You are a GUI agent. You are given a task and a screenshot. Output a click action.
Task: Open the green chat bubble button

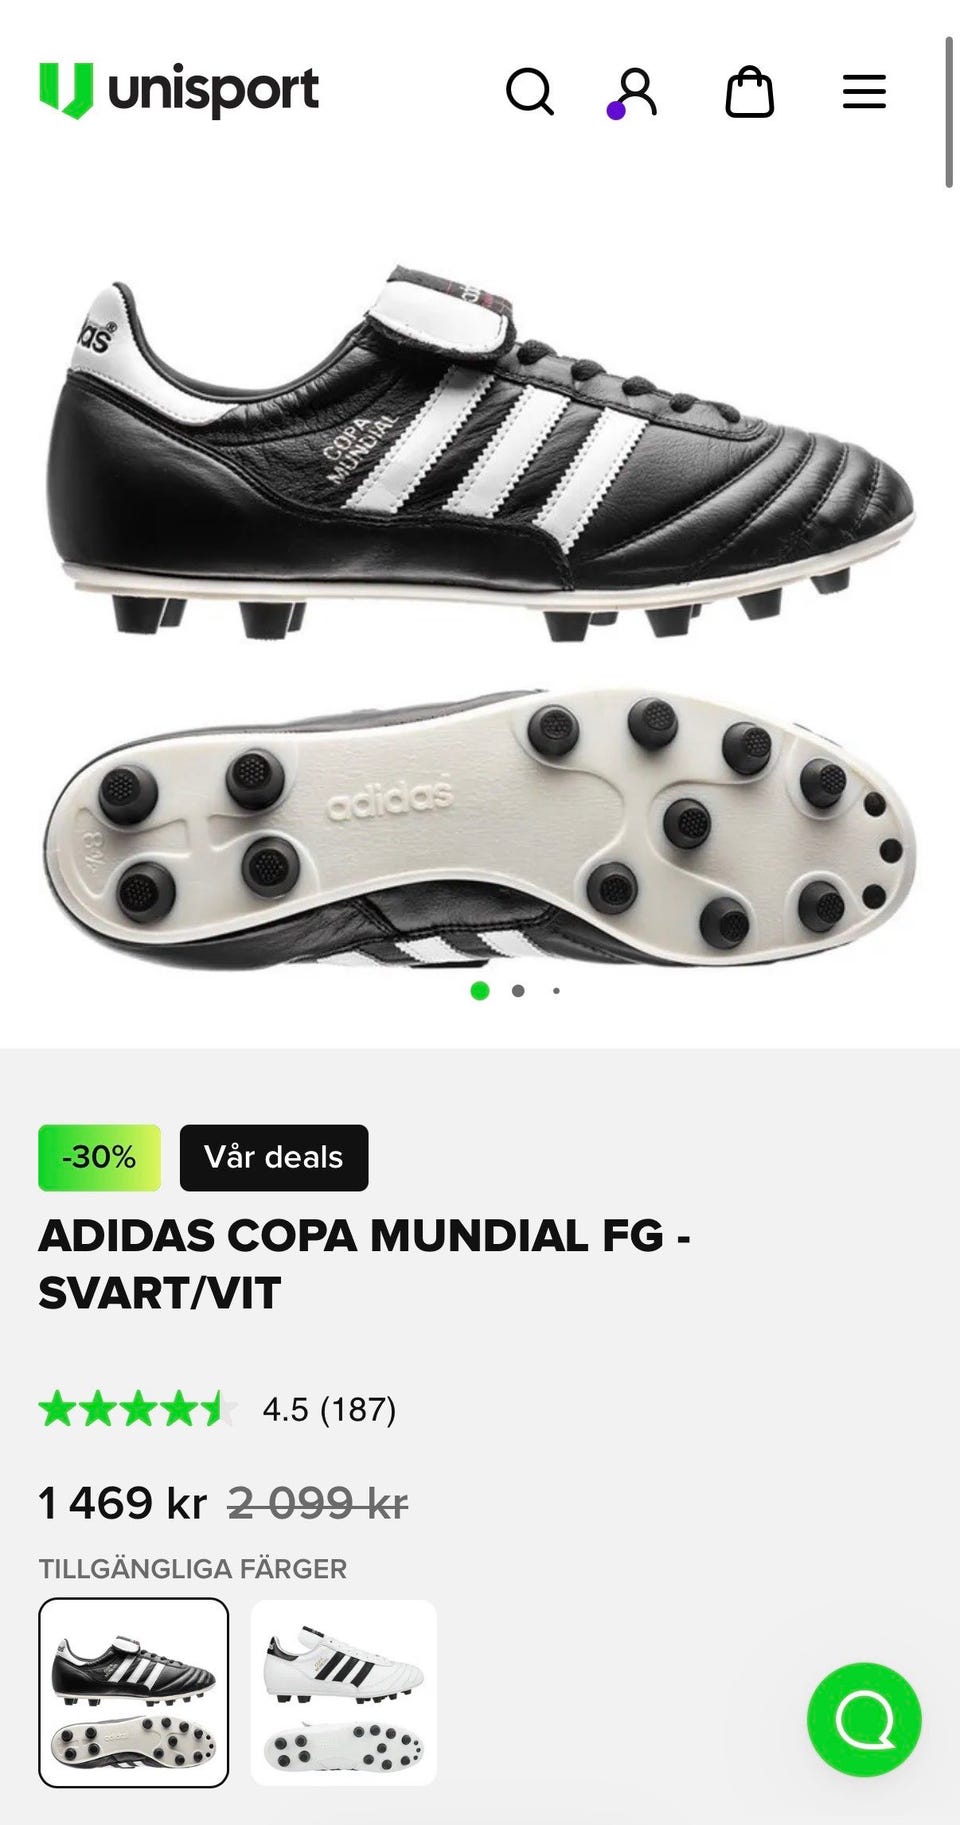[864, 1719]
